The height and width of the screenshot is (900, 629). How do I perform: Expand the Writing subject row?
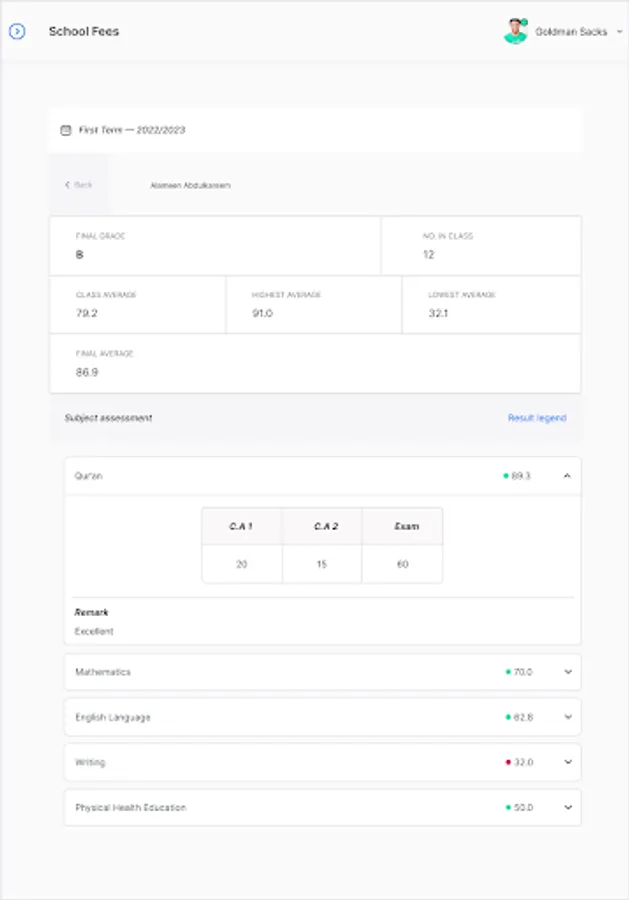pyautogui.click(x=568, y=762)
